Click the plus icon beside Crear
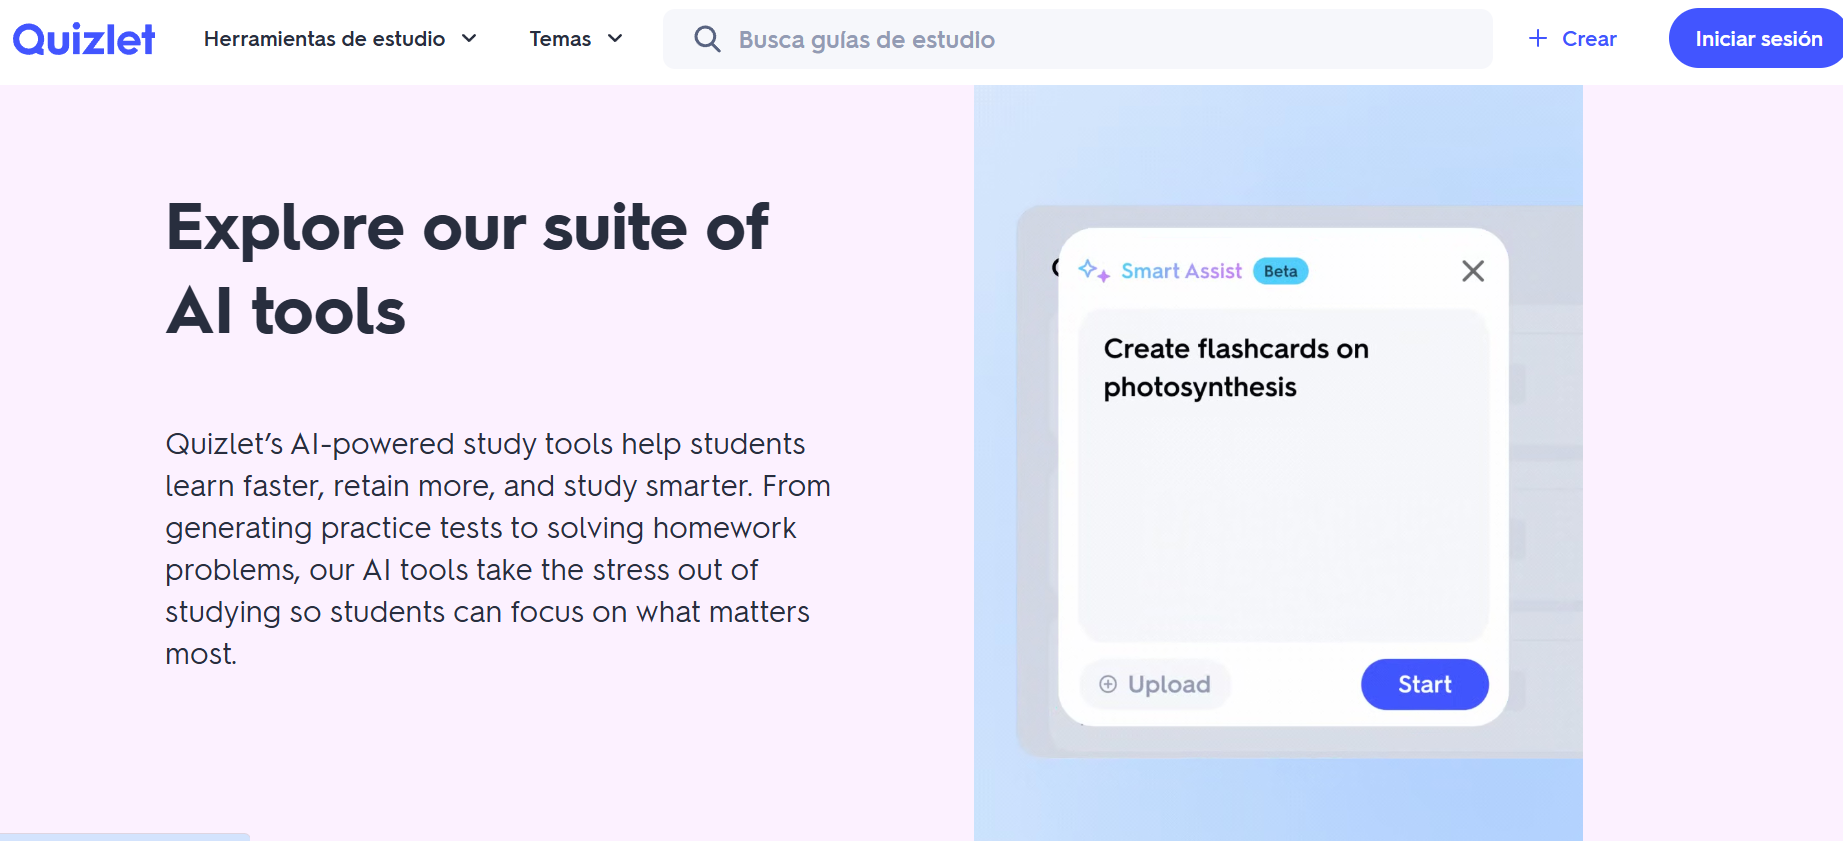1843x841 pixels. pyautogui.click(x=1538, y=38)
